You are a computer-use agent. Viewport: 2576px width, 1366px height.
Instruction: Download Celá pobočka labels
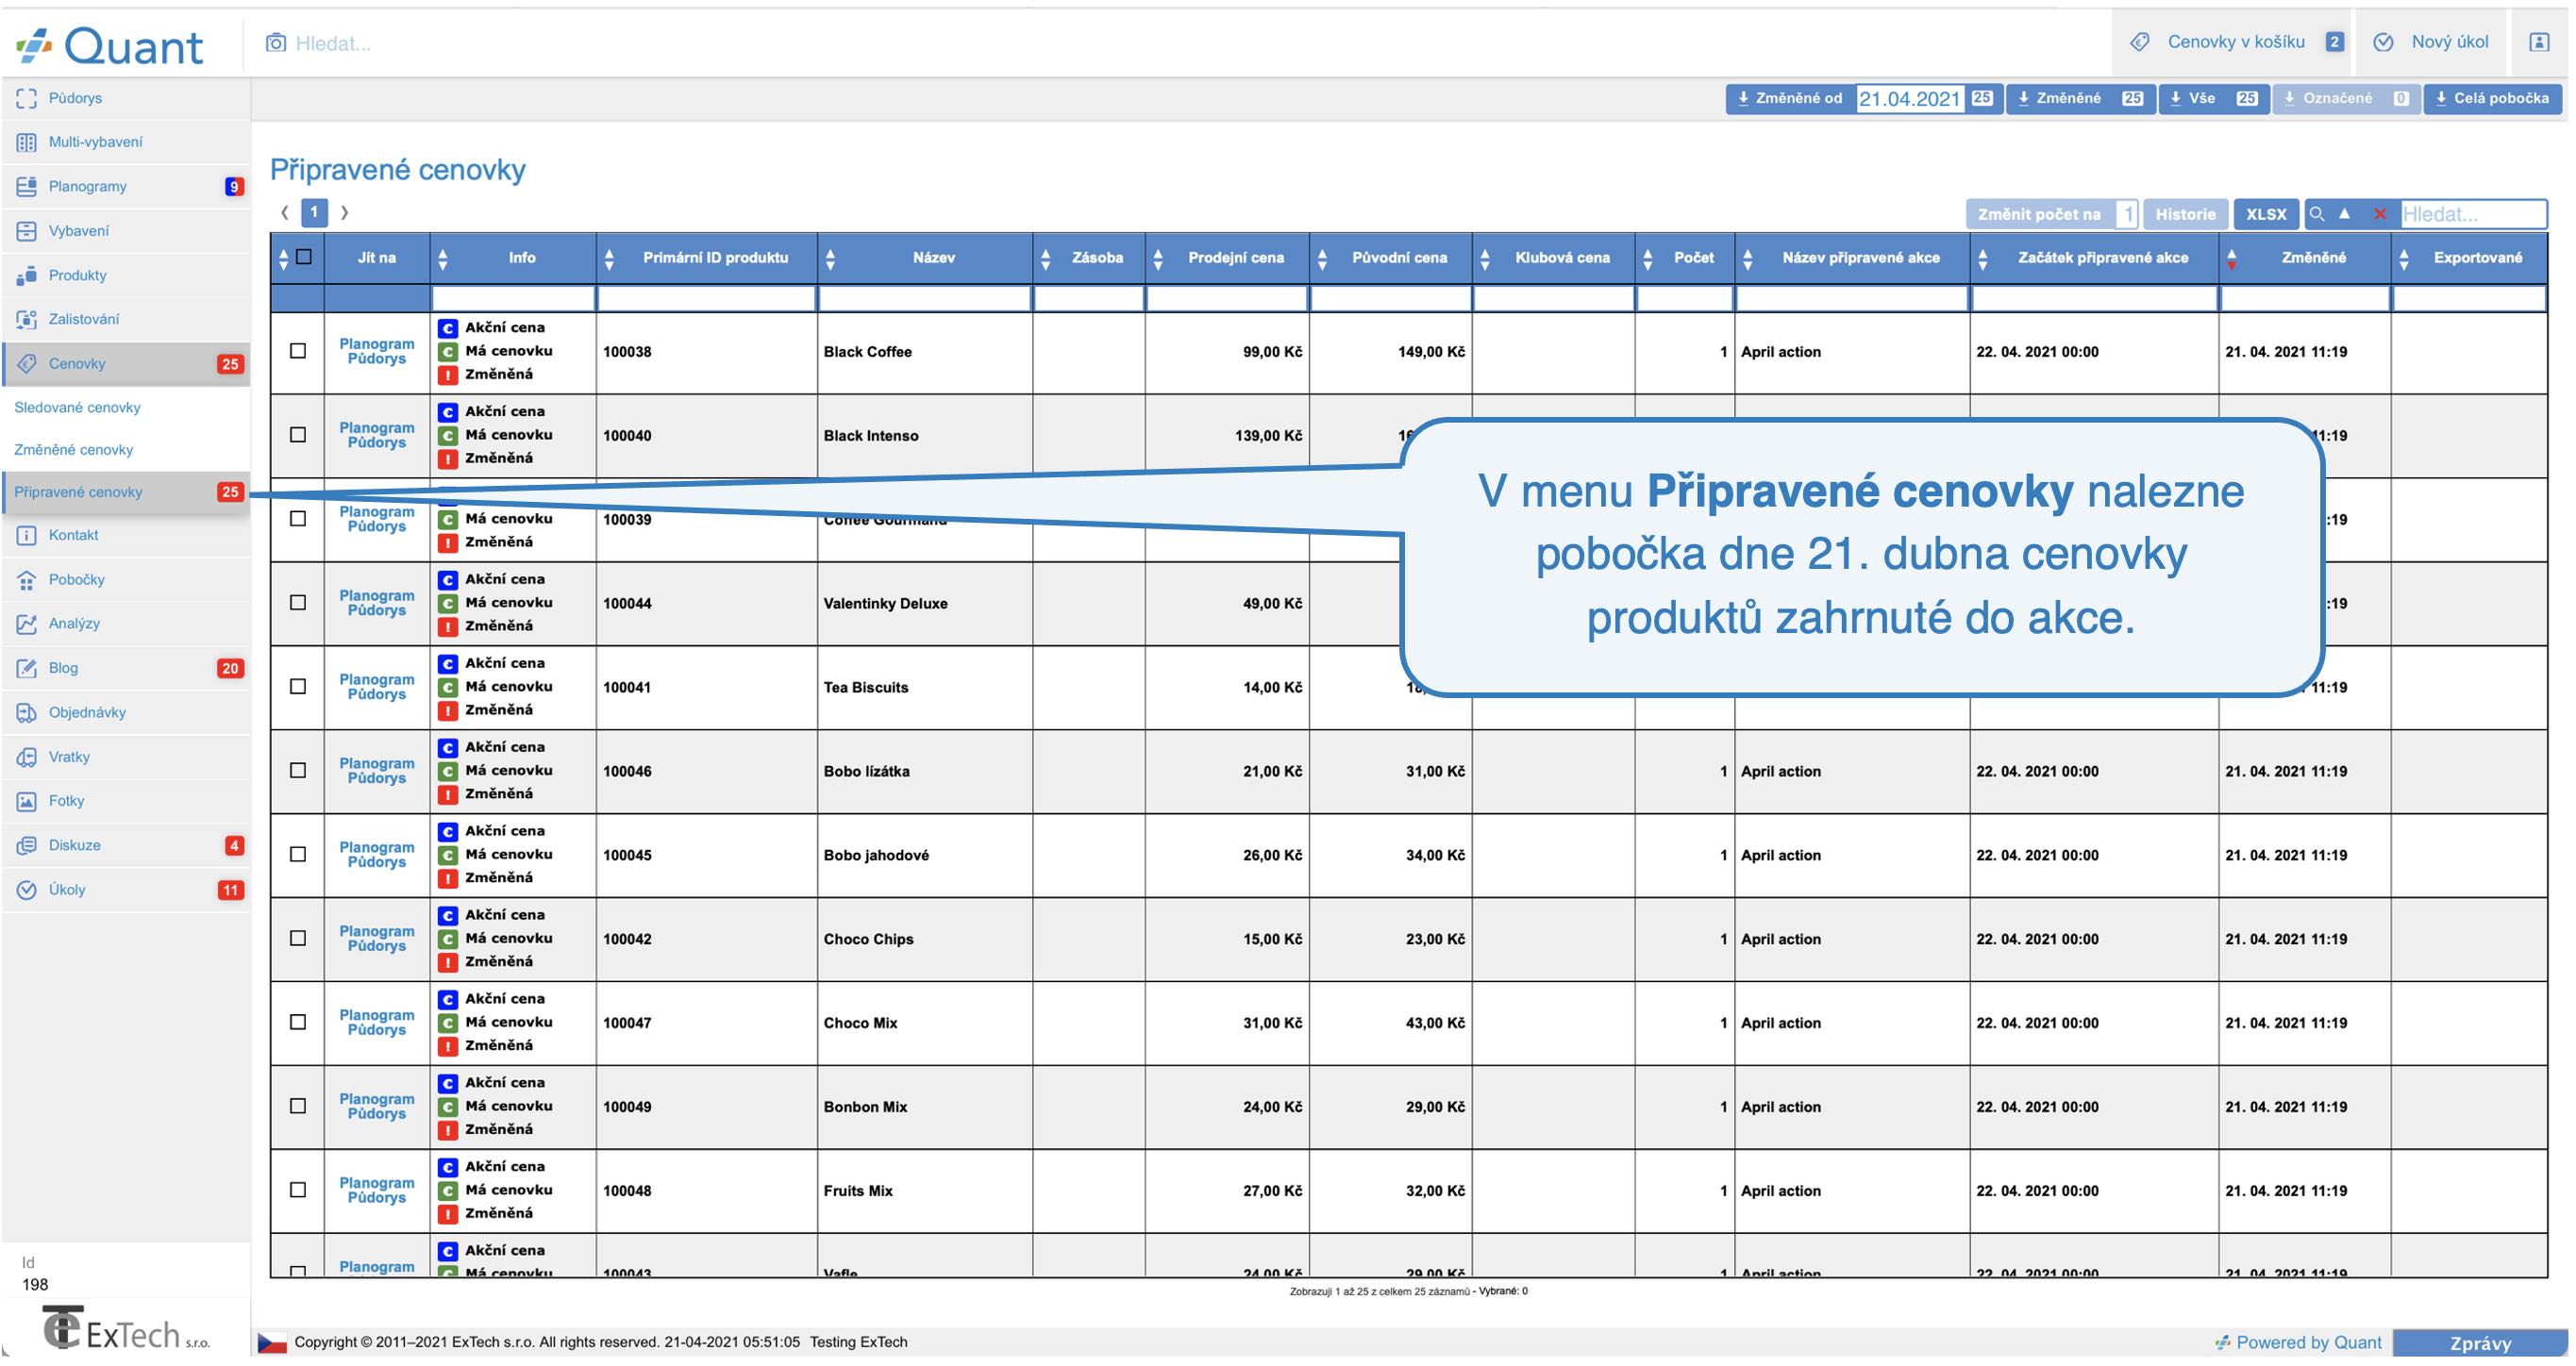pos(2492,98)
